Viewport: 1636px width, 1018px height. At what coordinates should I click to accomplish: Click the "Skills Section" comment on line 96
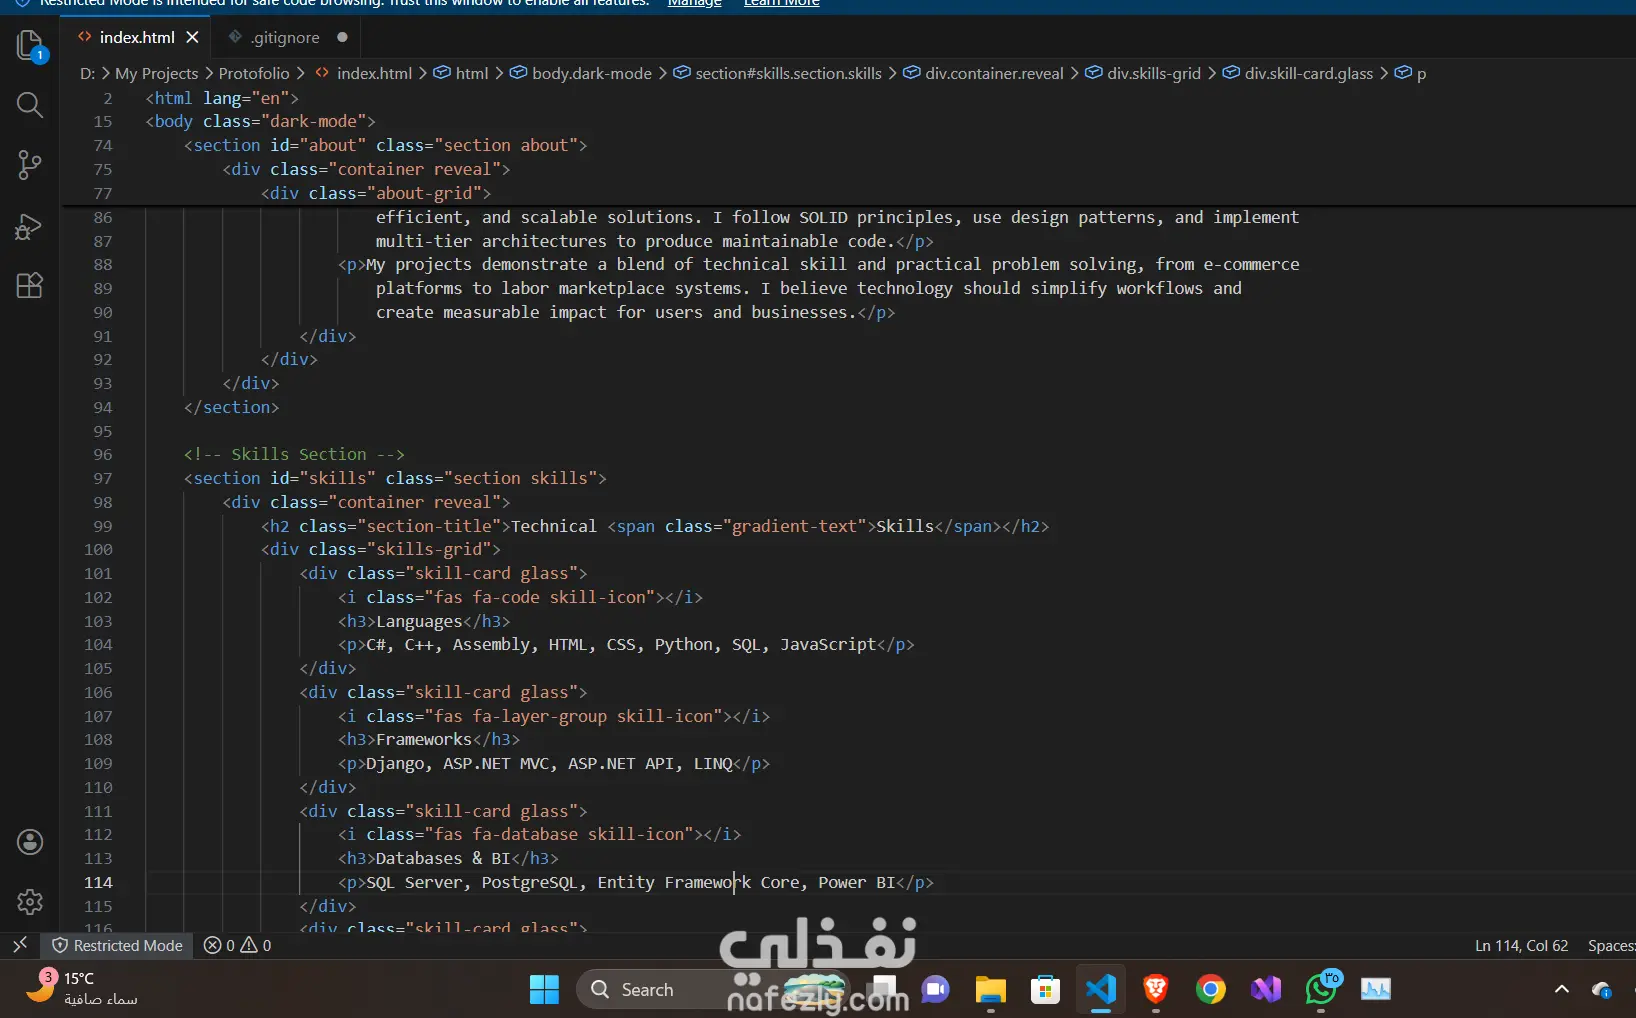click(294, 454)
